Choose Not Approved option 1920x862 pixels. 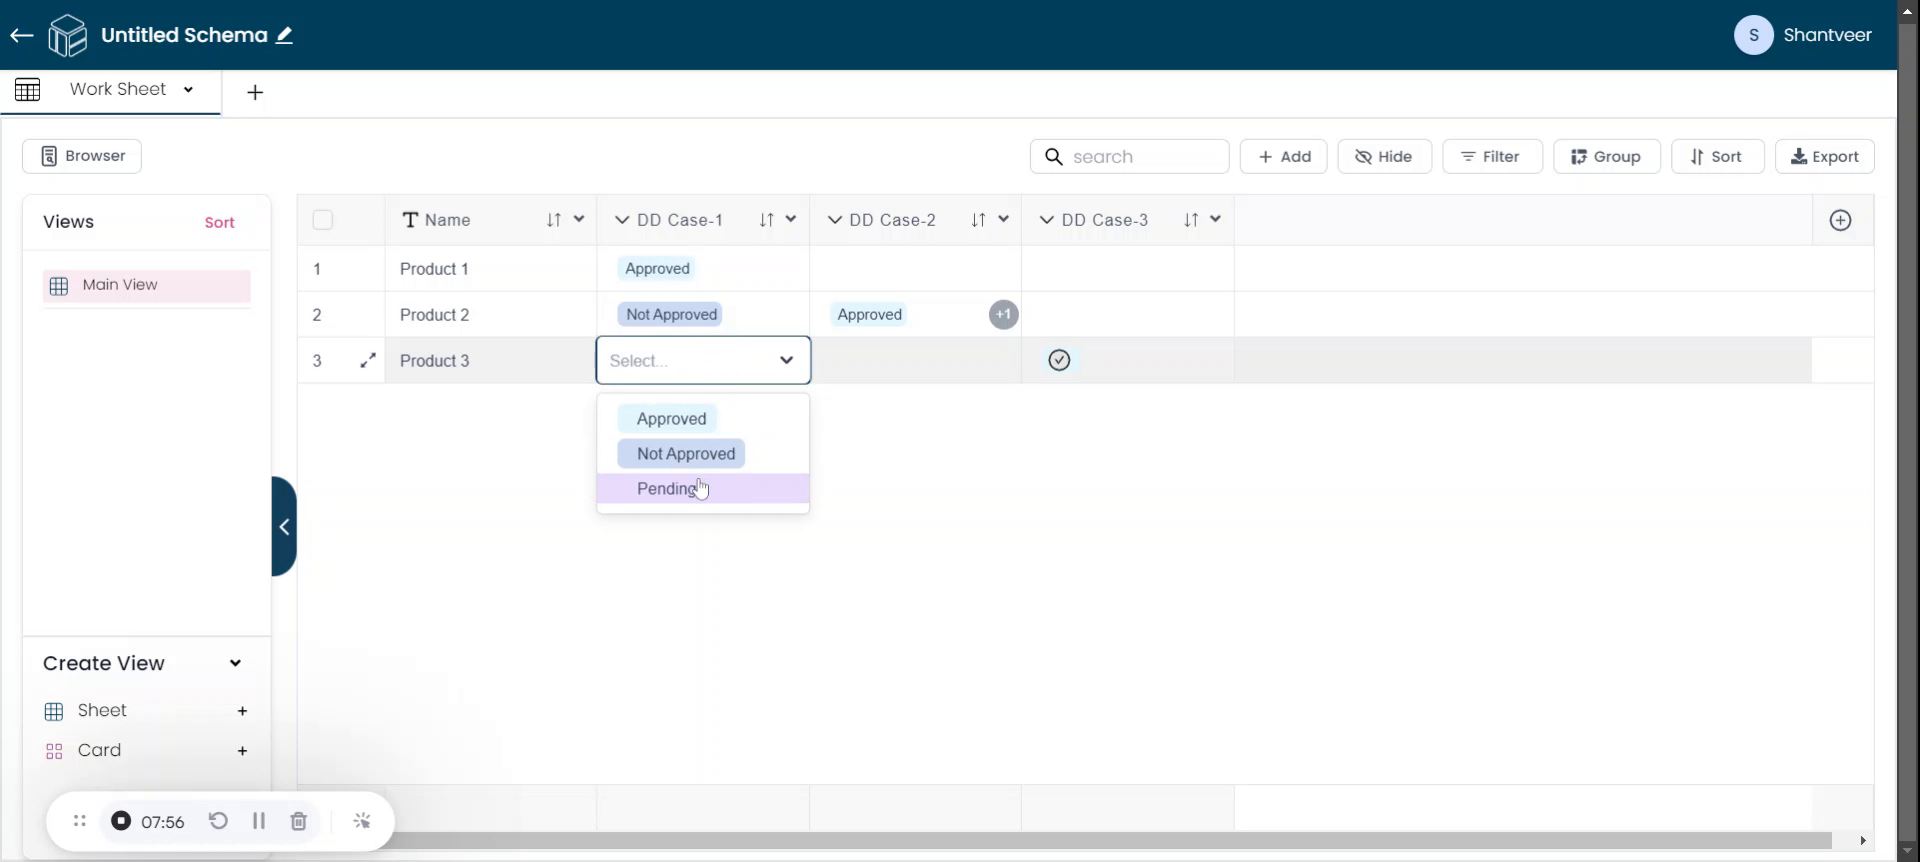tap(685, 454)
